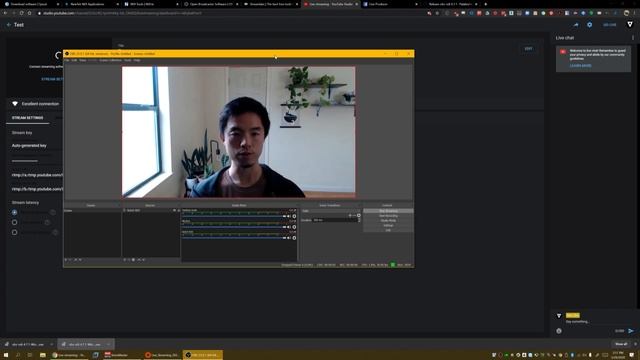
Task: Select the Scene item in Scenes list
Action: [92, 211]
